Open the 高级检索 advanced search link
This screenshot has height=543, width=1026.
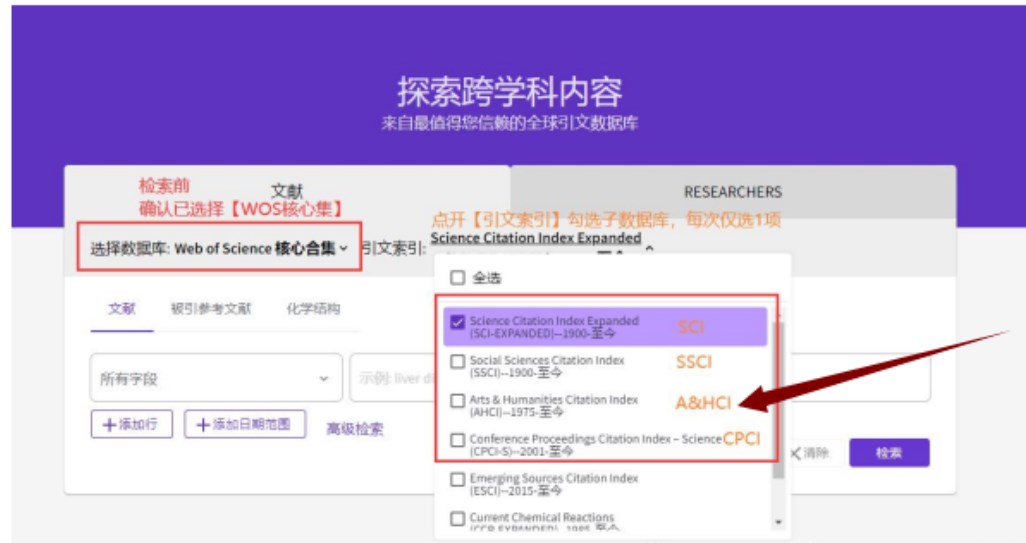355,429
